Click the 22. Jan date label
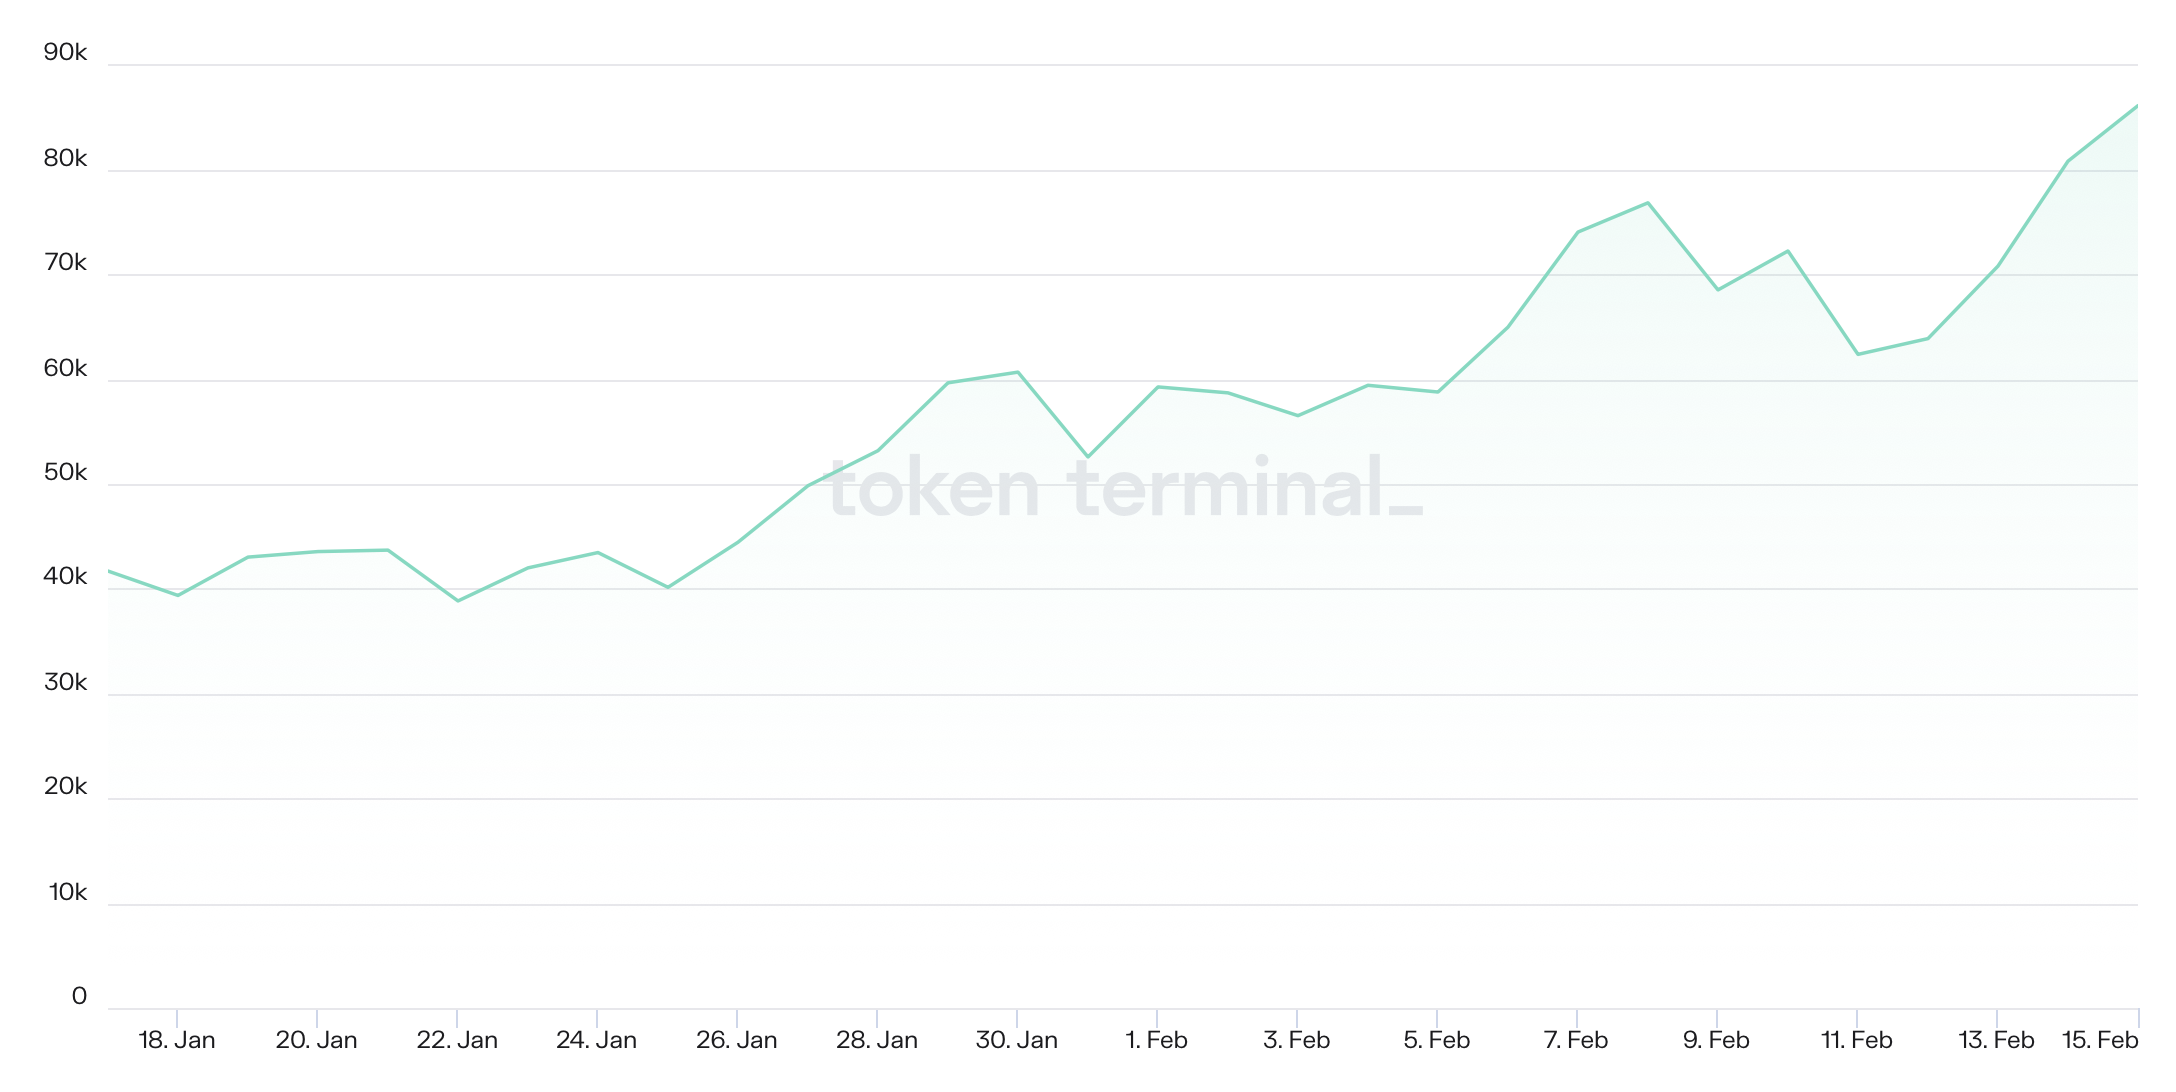 457,1040
